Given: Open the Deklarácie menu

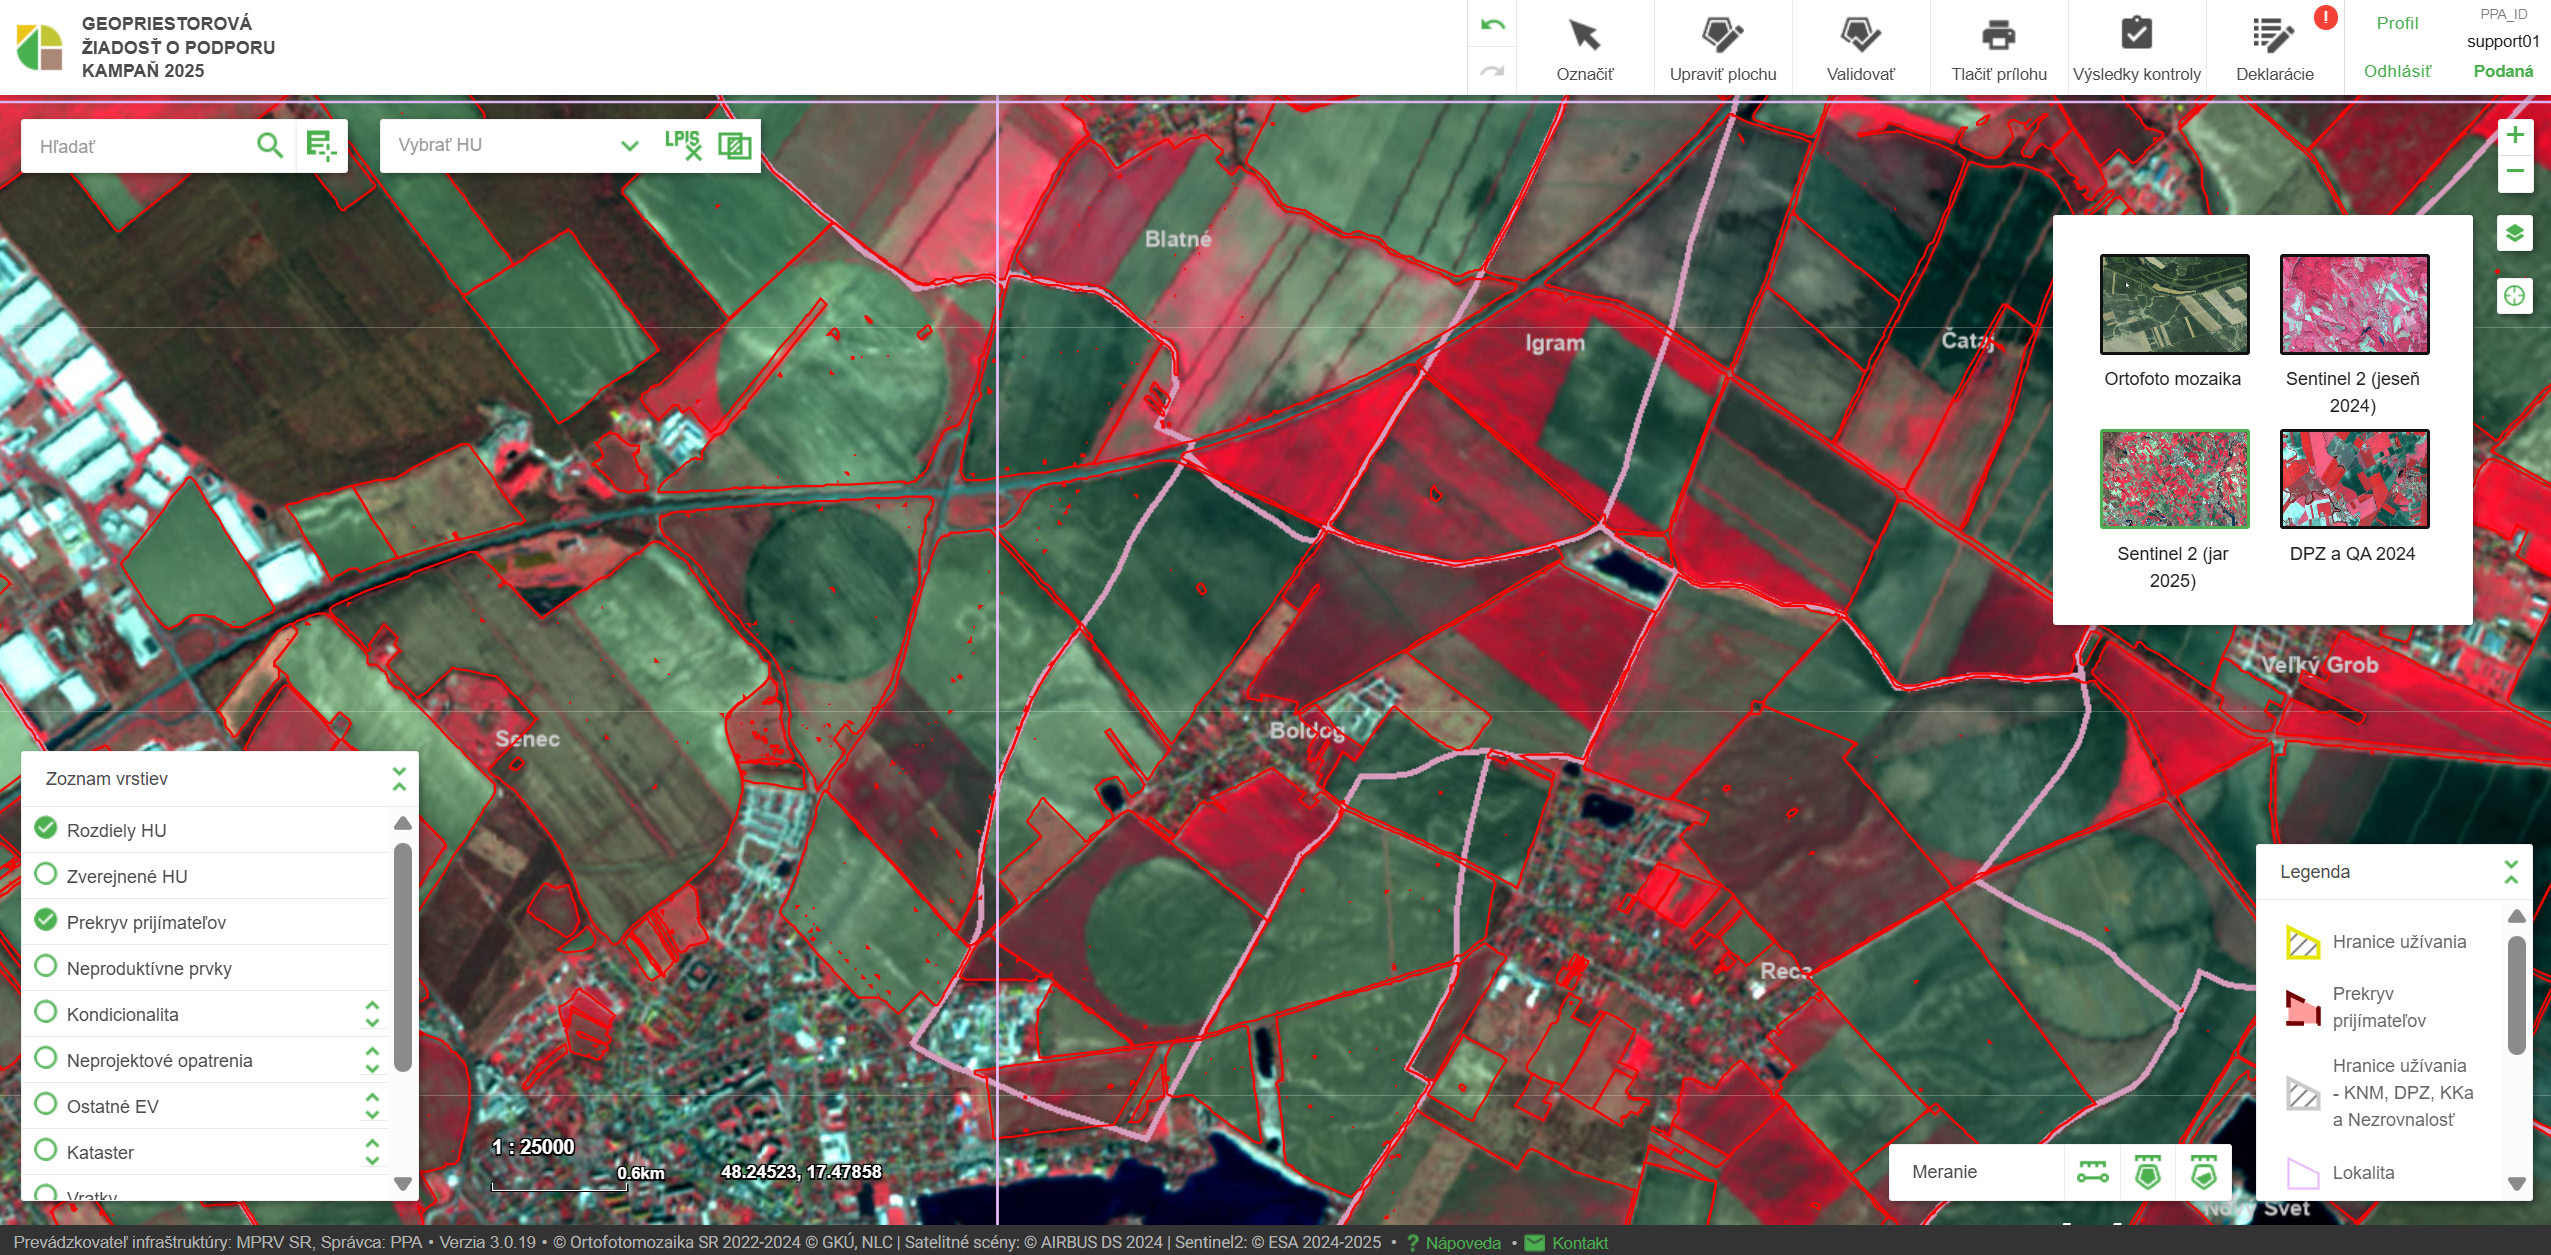Looking at the screenshot, I should coord(2274,36).
